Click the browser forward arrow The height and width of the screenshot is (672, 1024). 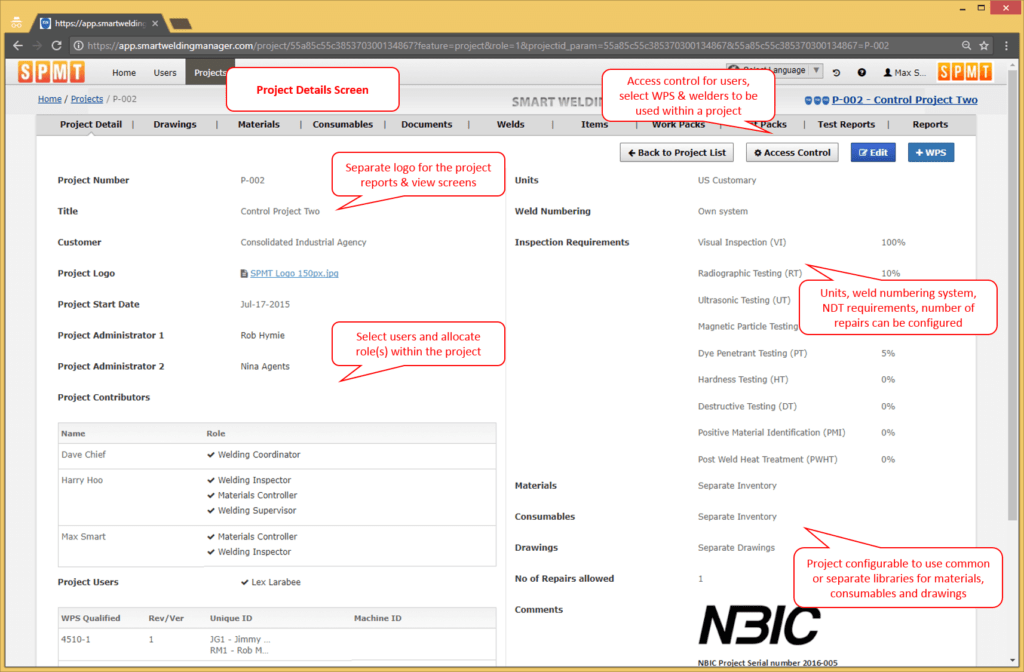[37, 46]
